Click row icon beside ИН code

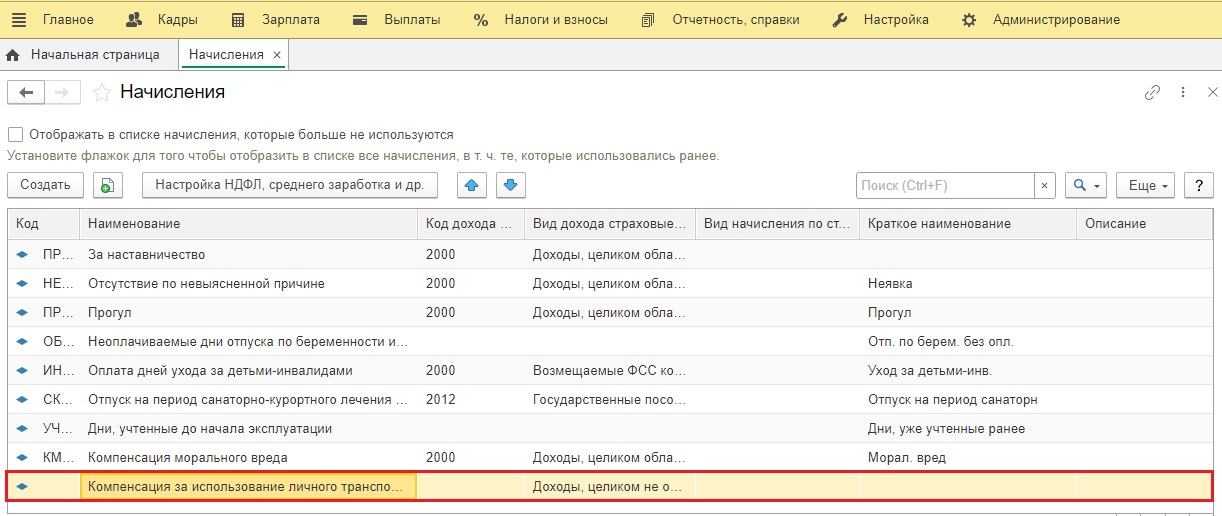[22, 370]
